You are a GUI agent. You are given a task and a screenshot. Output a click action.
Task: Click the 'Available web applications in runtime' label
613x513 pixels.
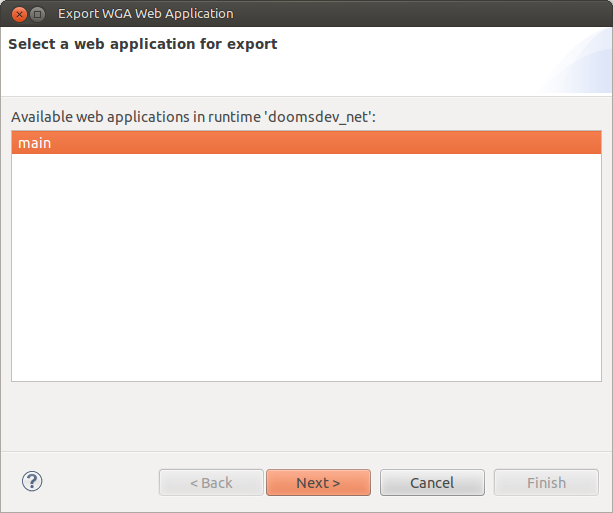[x=193, y=117]
